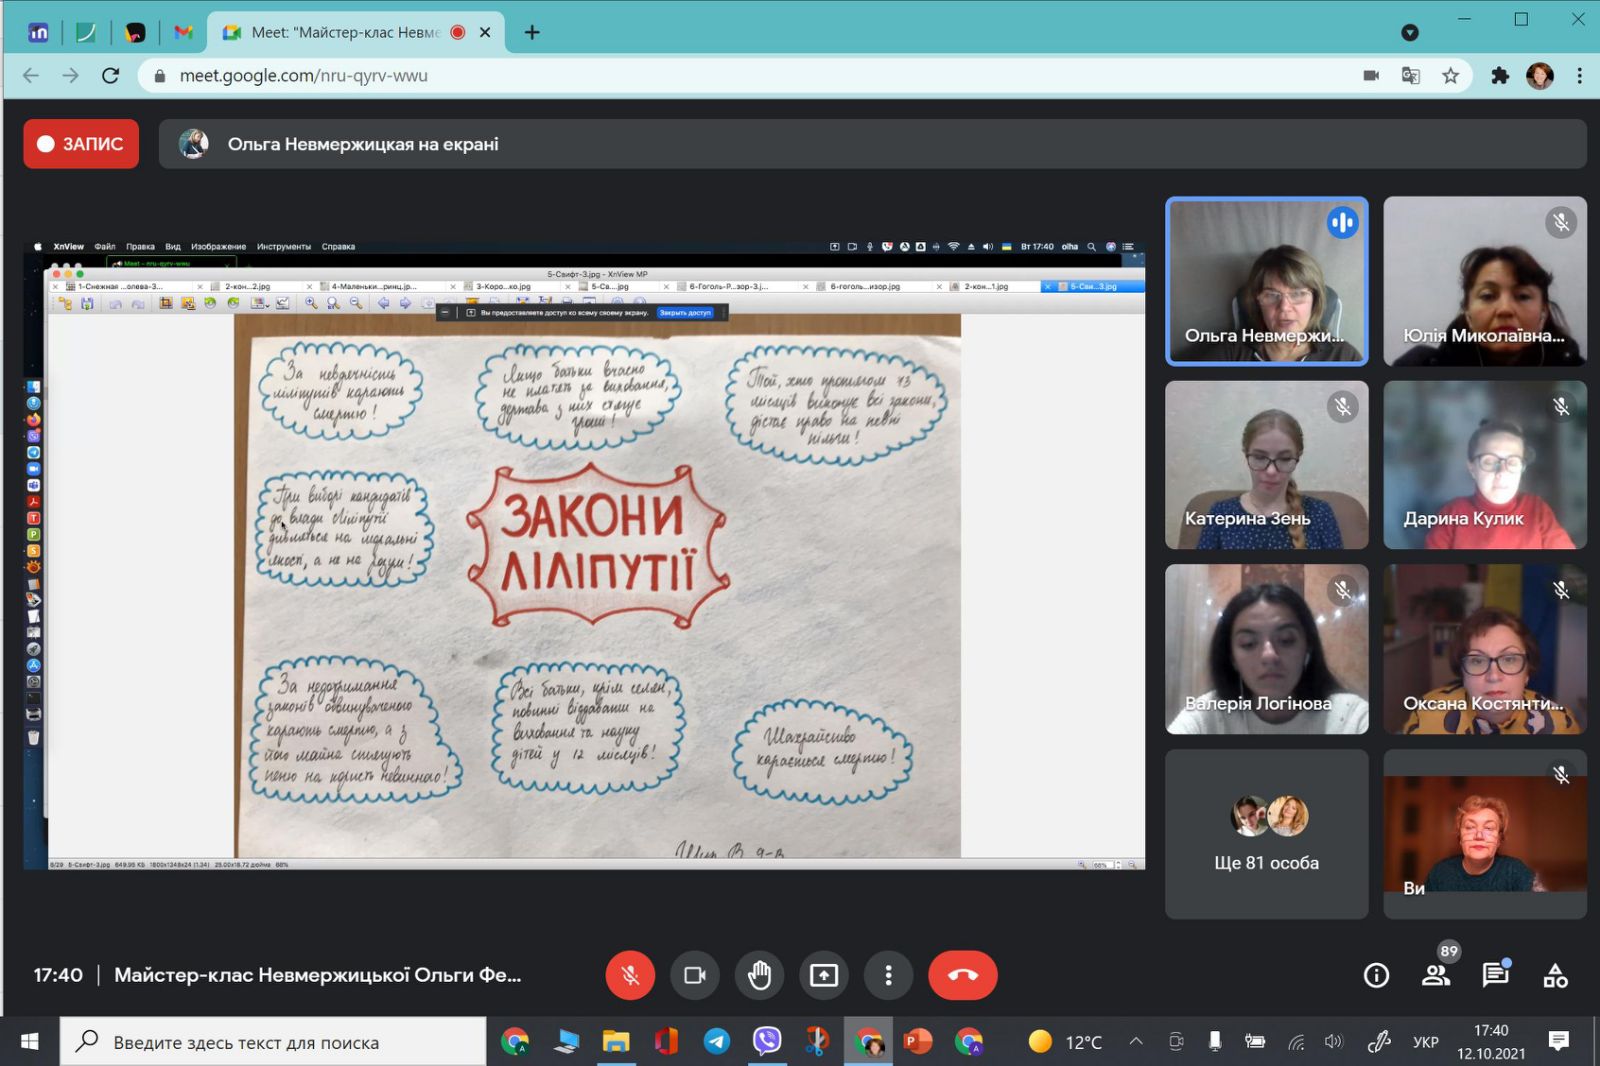Select Ольга Невмержицкая video tile
1600x1066 pixels.
[x=1266, y=281]
